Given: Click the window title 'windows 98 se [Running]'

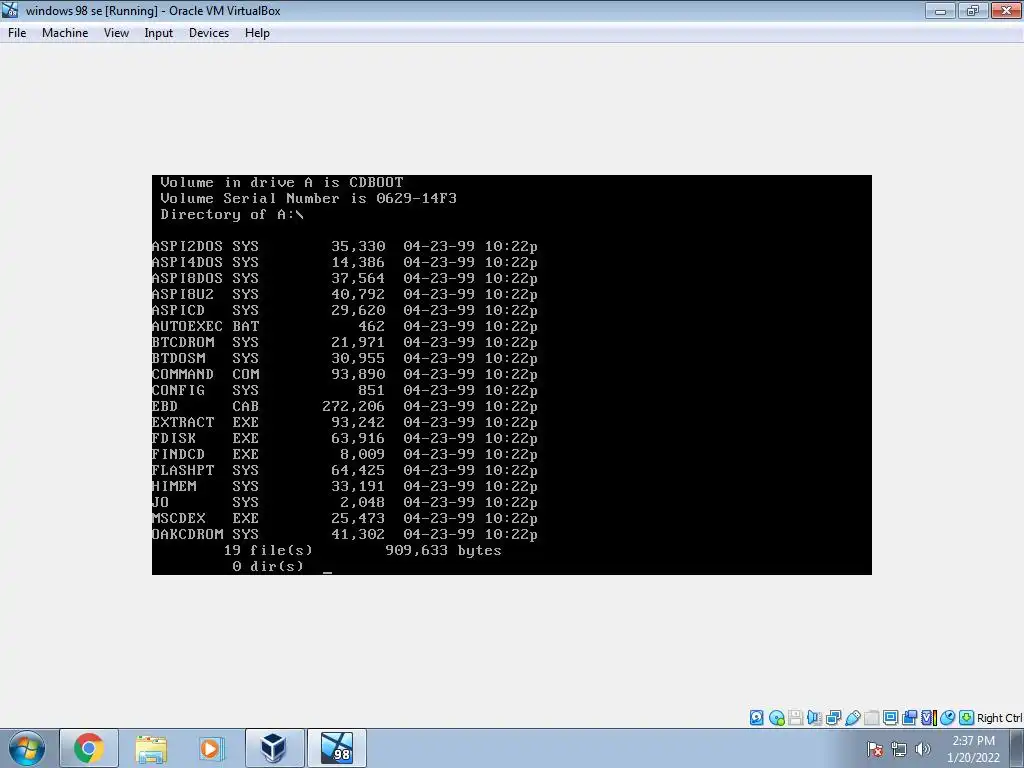Looking at the screenshot, I should [91, 10].
